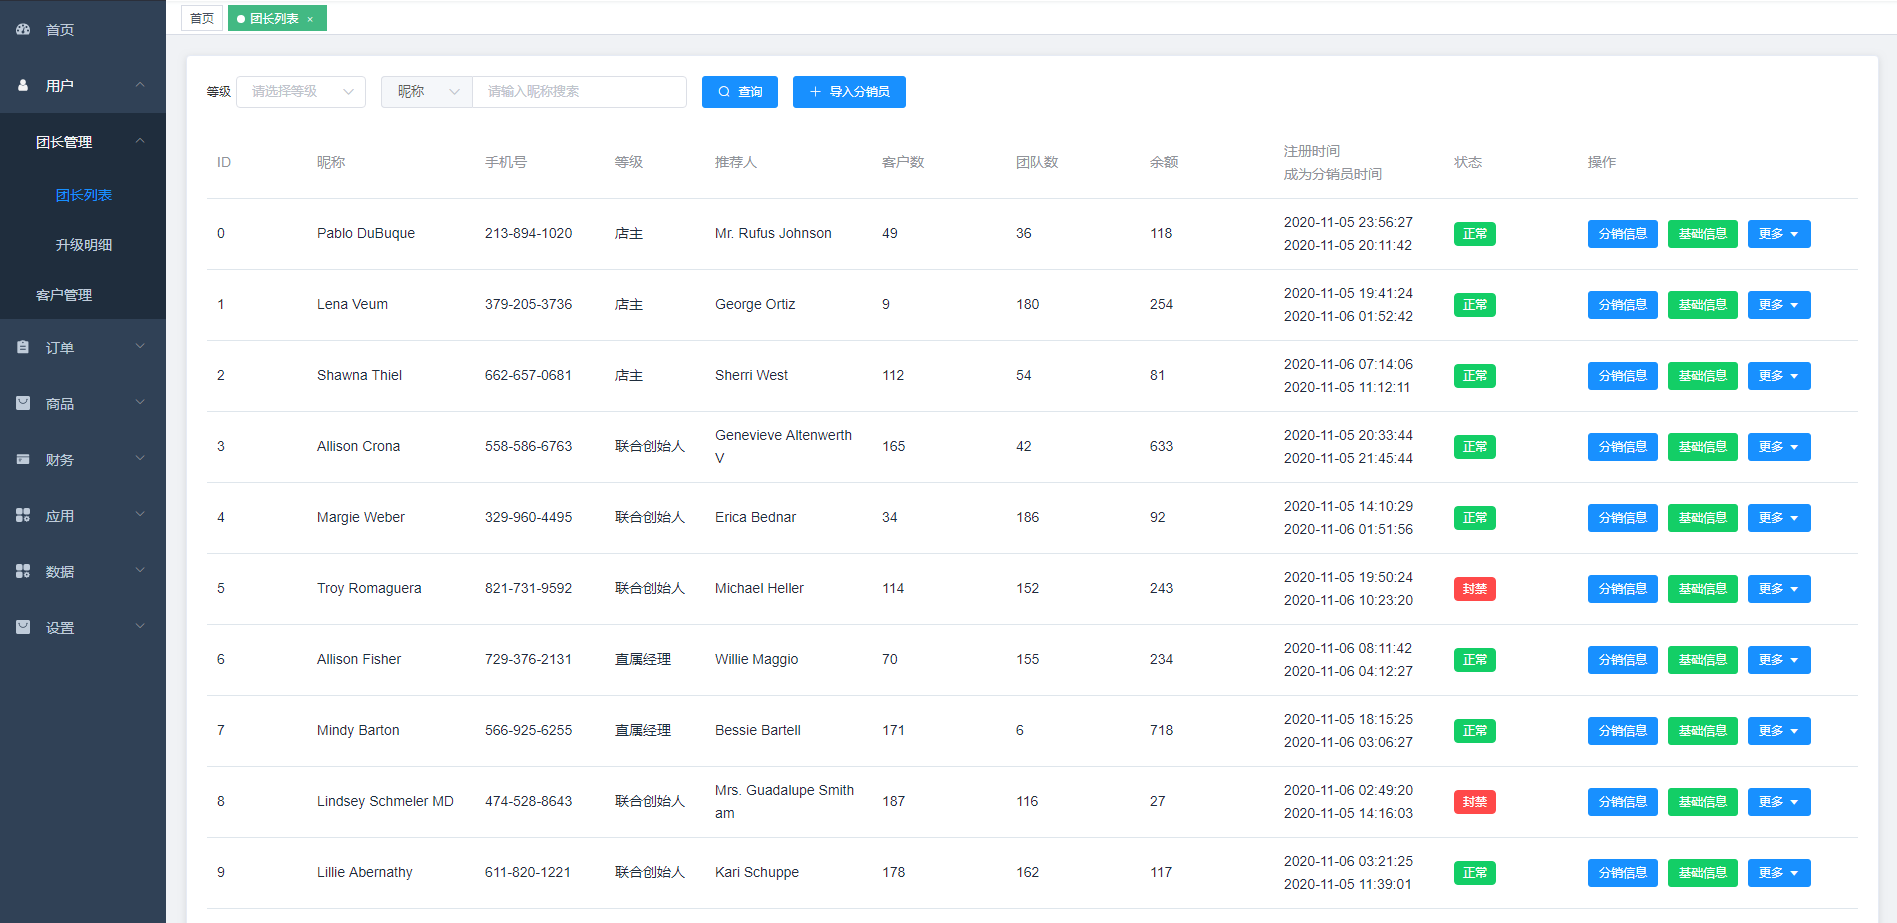Click 分销信息 for Shawna Thiel
The image size is (1897, 923).
pyautogui.click(x=1623, y=376)
